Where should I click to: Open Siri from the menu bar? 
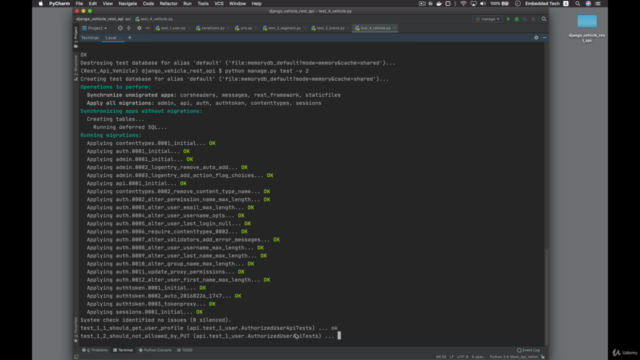pos(588,4)
